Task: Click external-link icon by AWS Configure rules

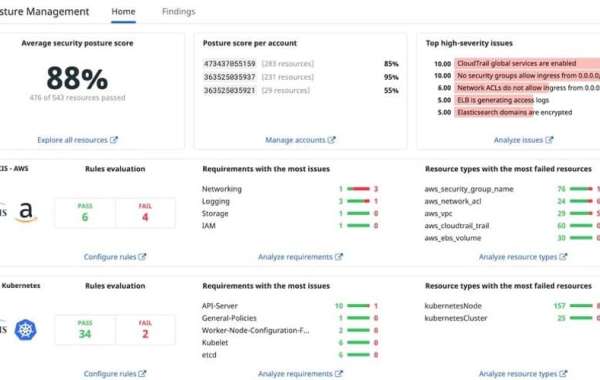Action: click(x=142, y=256)
